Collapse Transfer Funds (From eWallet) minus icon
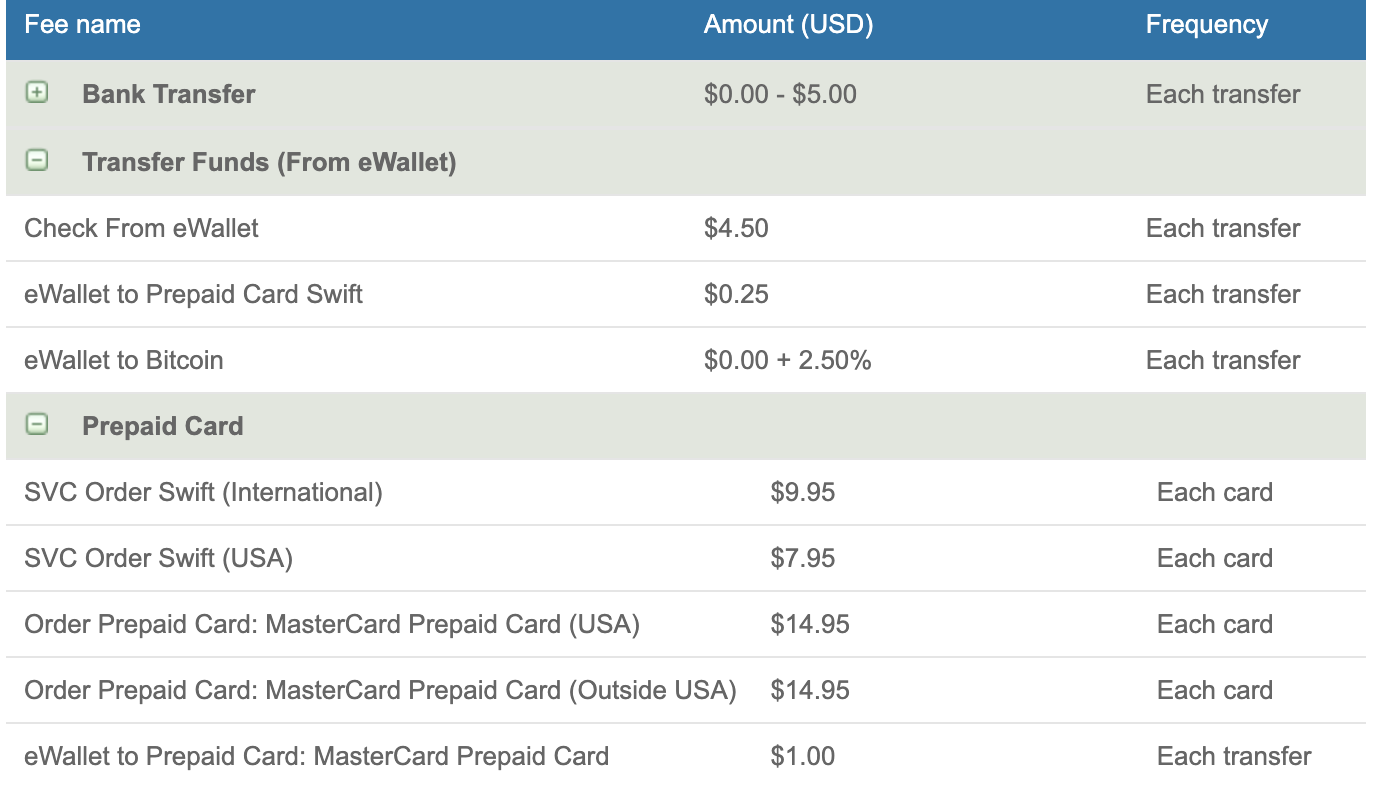1390x788 pixels. coord(37,160)
